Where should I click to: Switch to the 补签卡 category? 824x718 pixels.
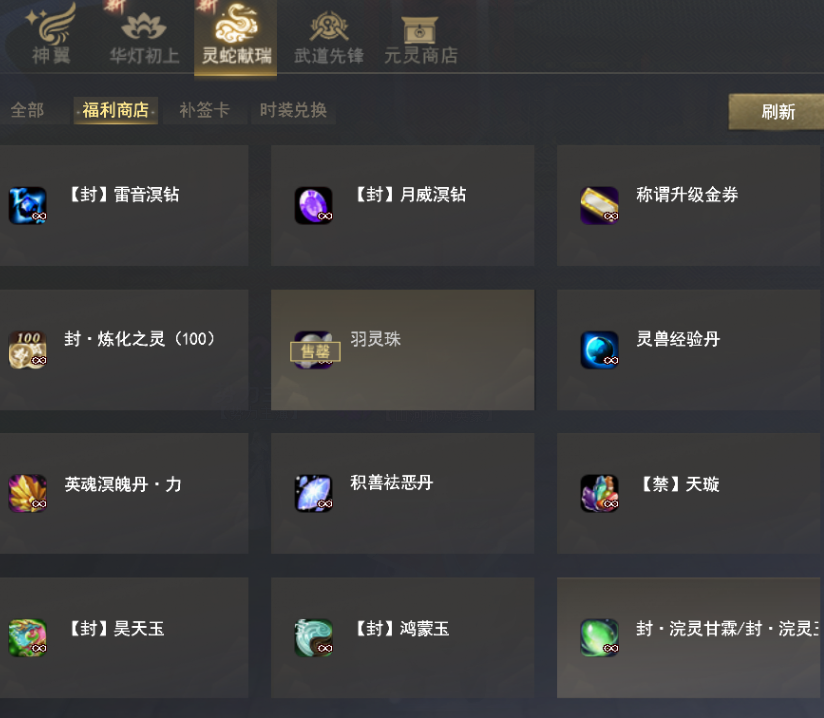tap(204, 110)
